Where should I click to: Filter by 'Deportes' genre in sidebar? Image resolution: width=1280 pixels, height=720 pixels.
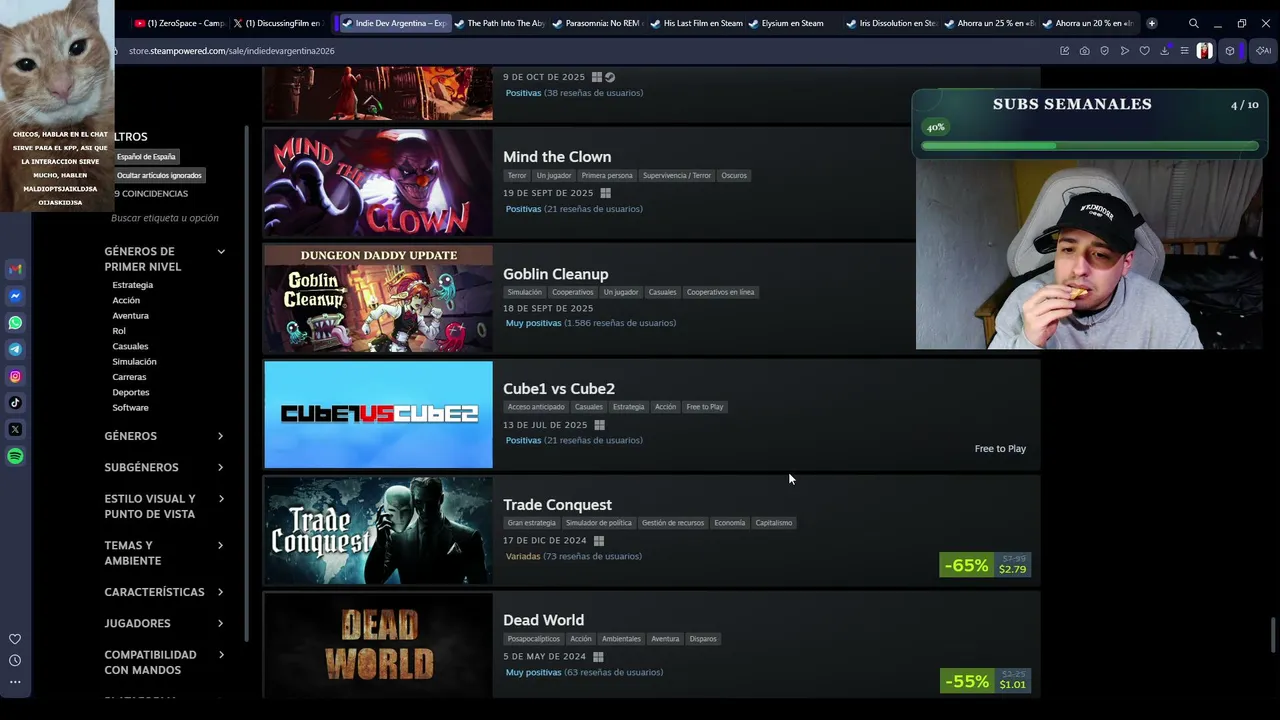pos(131,392)
